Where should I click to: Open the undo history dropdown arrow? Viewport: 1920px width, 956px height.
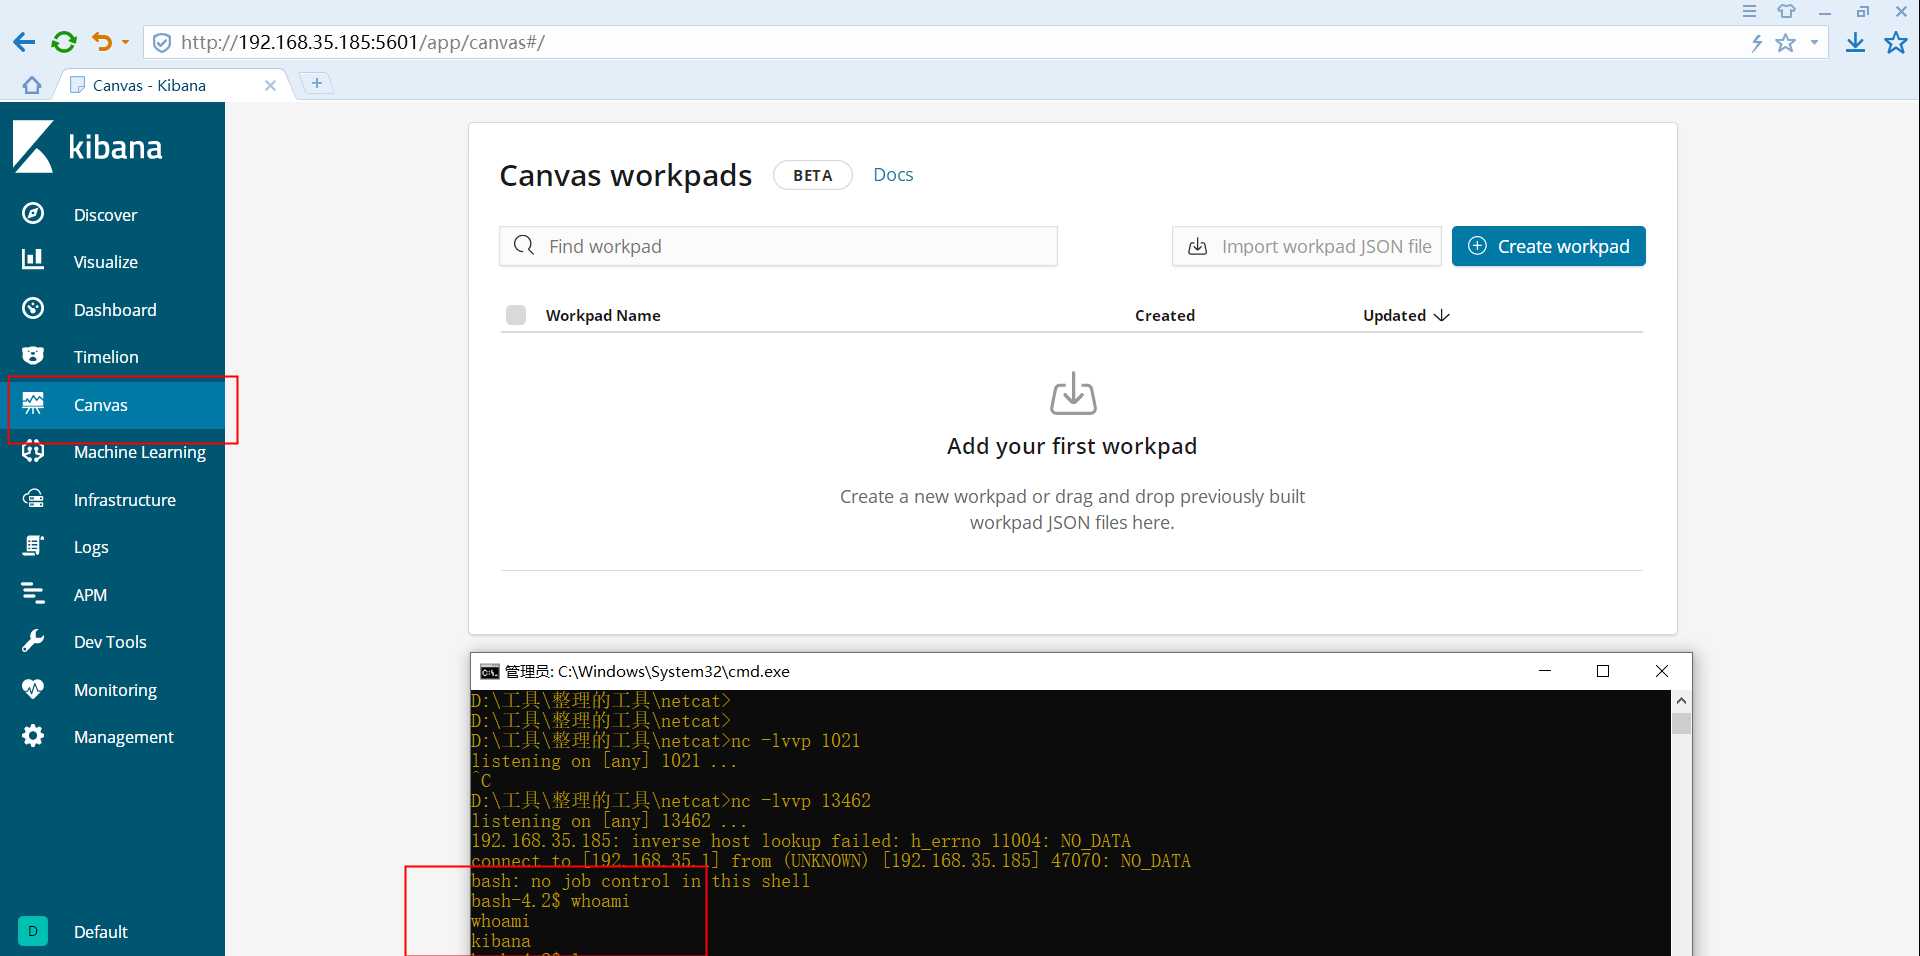[125, 42]
